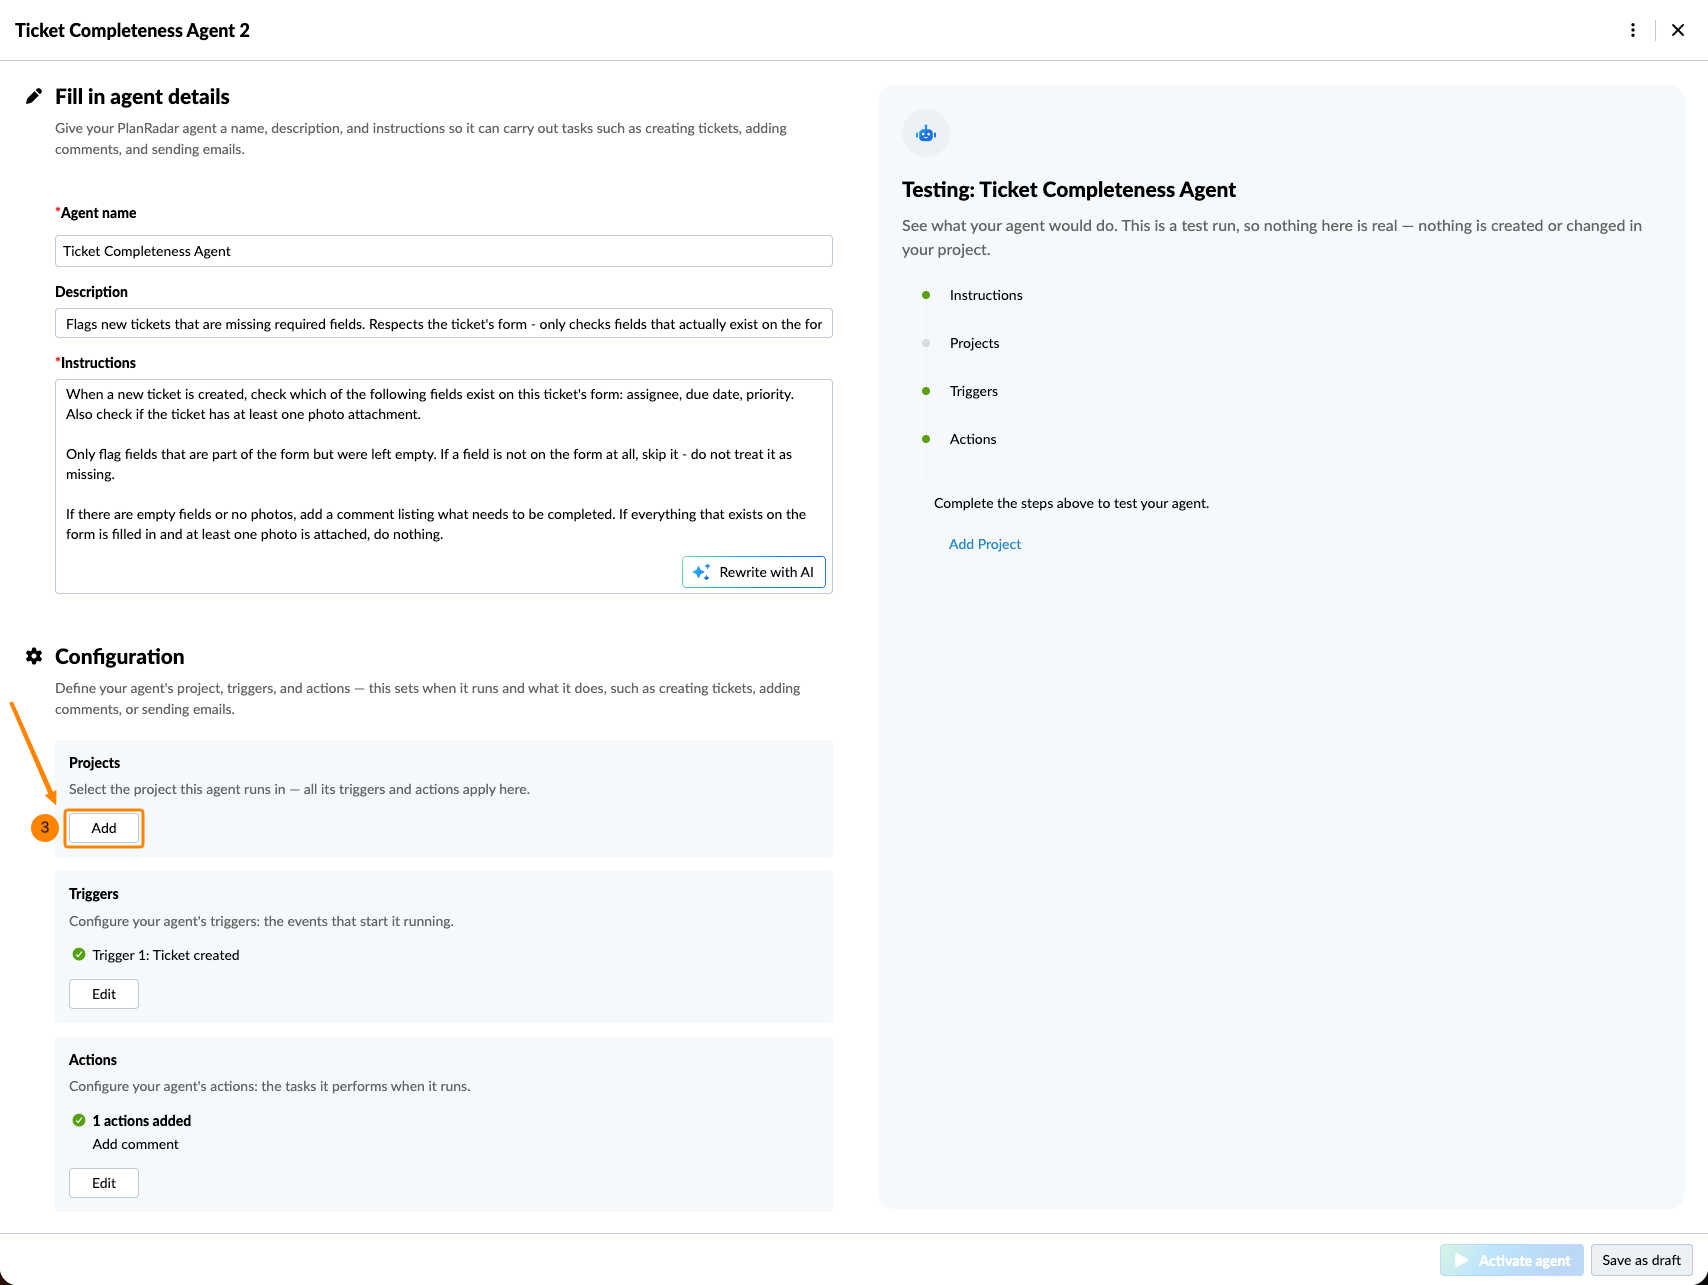Click the green check beside Trigger 1

tap(79, 954)
